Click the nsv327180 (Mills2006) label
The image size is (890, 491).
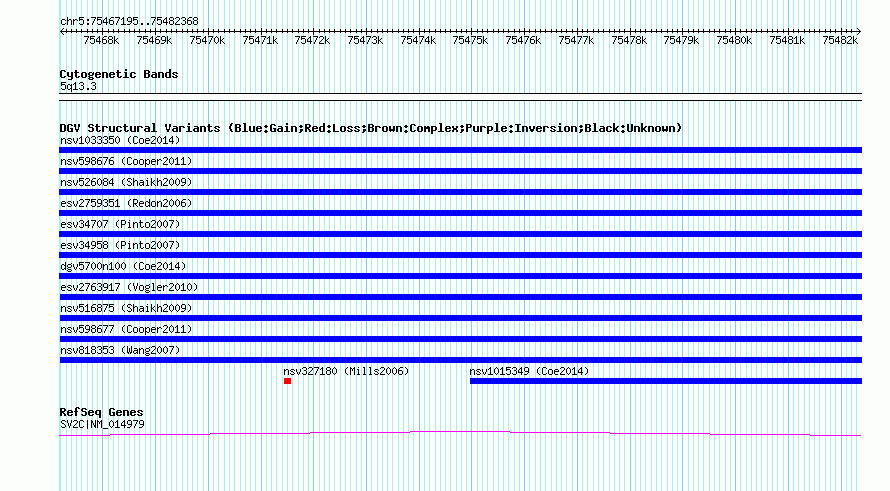click(346, 371)
